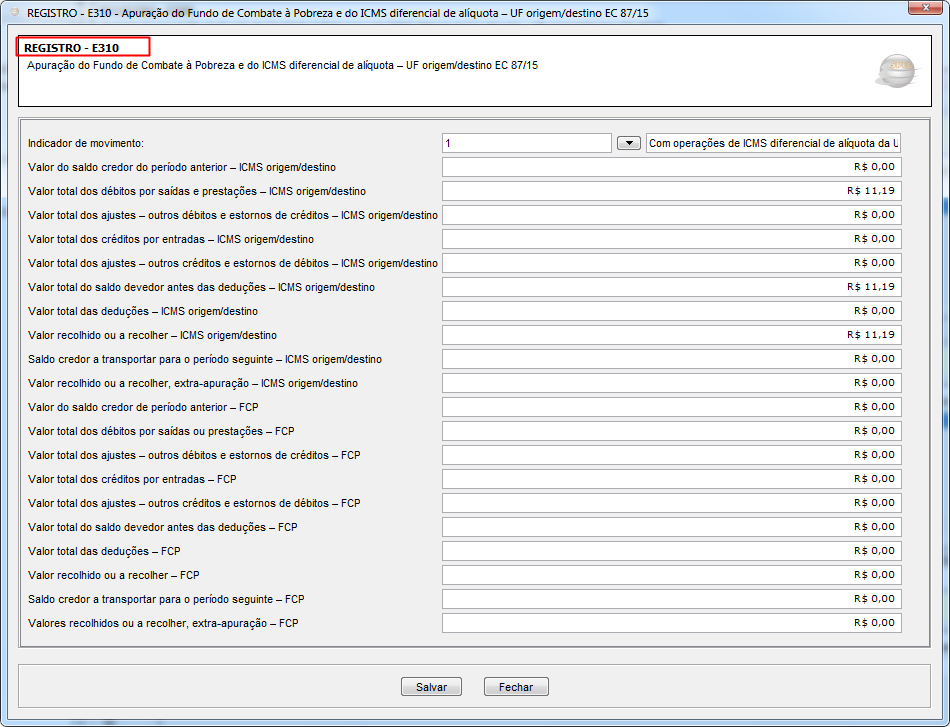Click total débitos por saídas FCP field
The image size is (950, 727).
(671, 431)
